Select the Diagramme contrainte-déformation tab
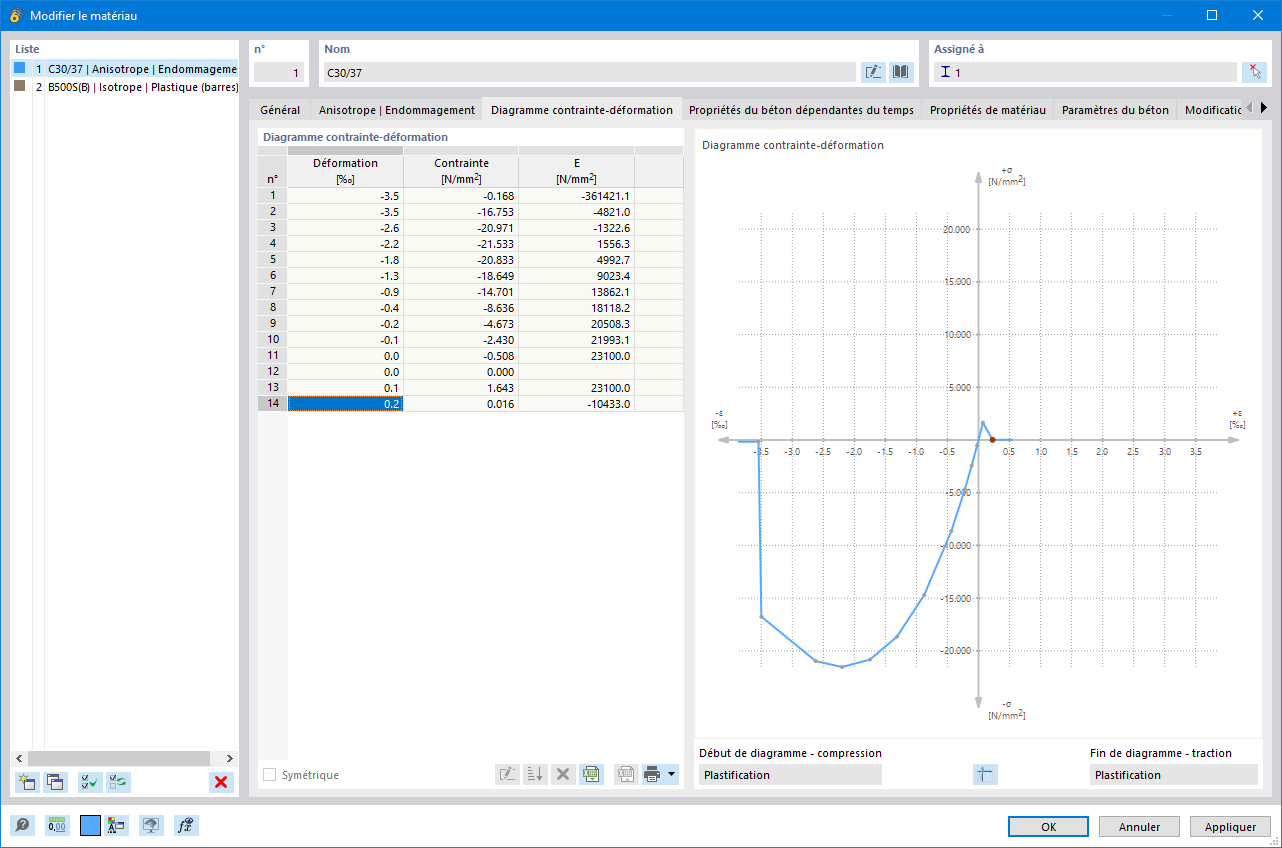This screenshot has height=848, width=1282. tap(582, 110)
